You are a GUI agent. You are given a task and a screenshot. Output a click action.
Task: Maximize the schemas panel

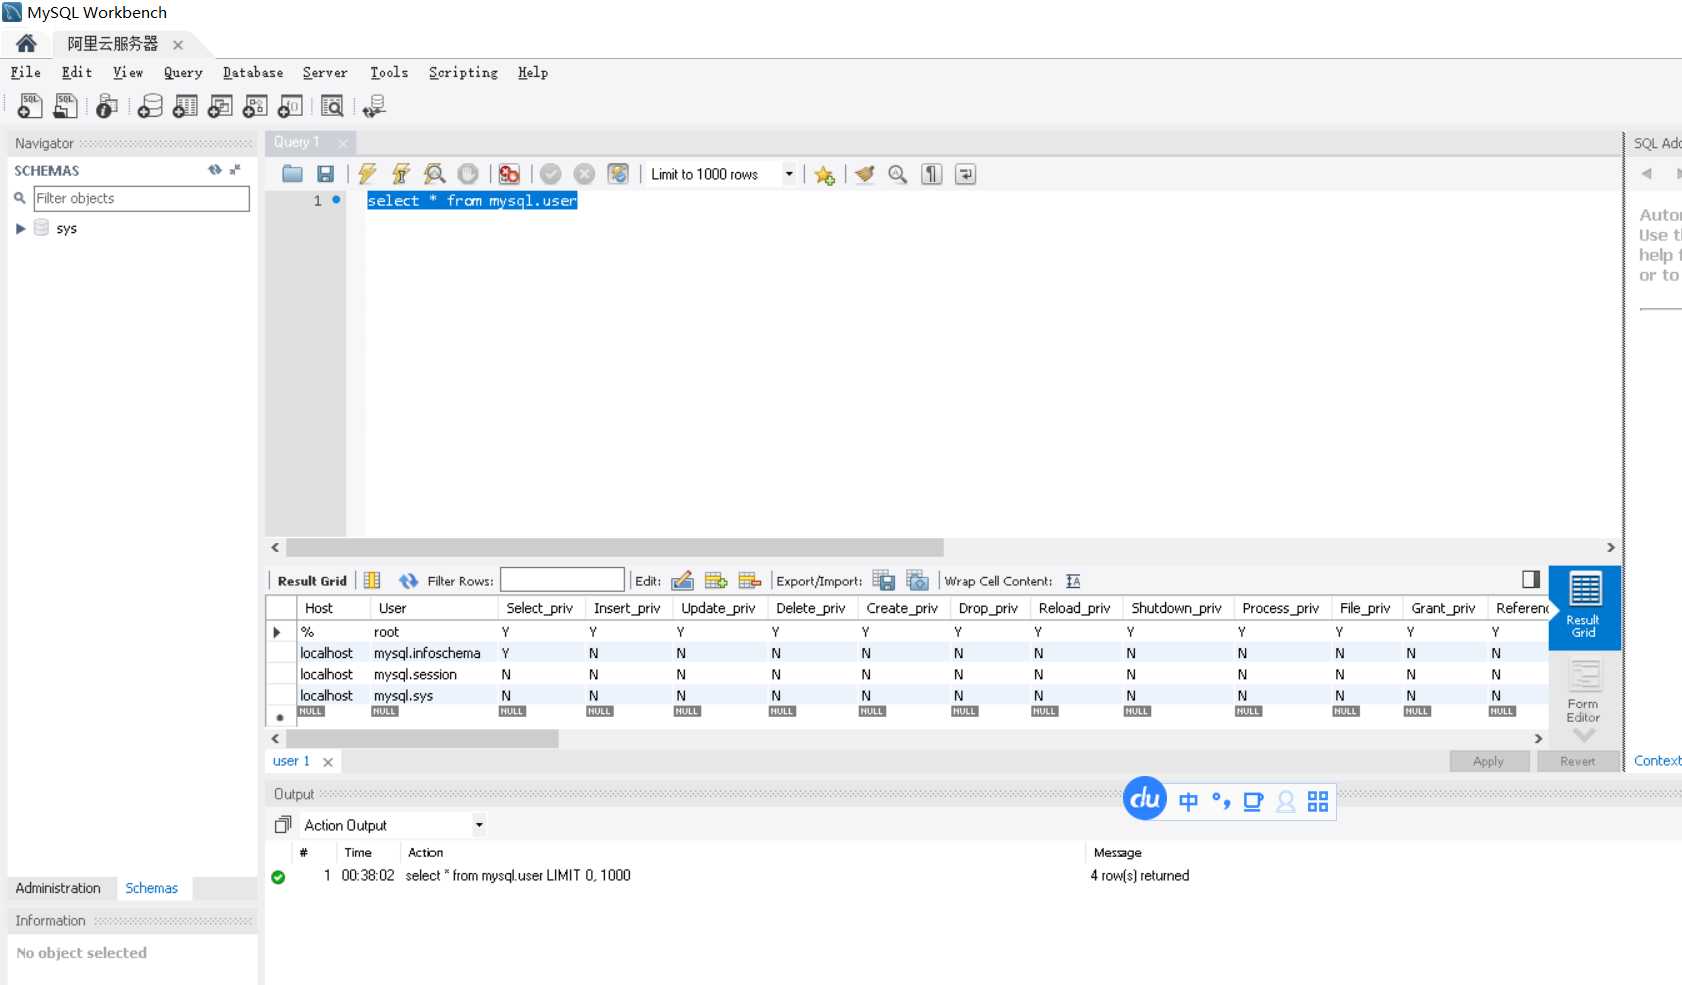pos(235,170)
